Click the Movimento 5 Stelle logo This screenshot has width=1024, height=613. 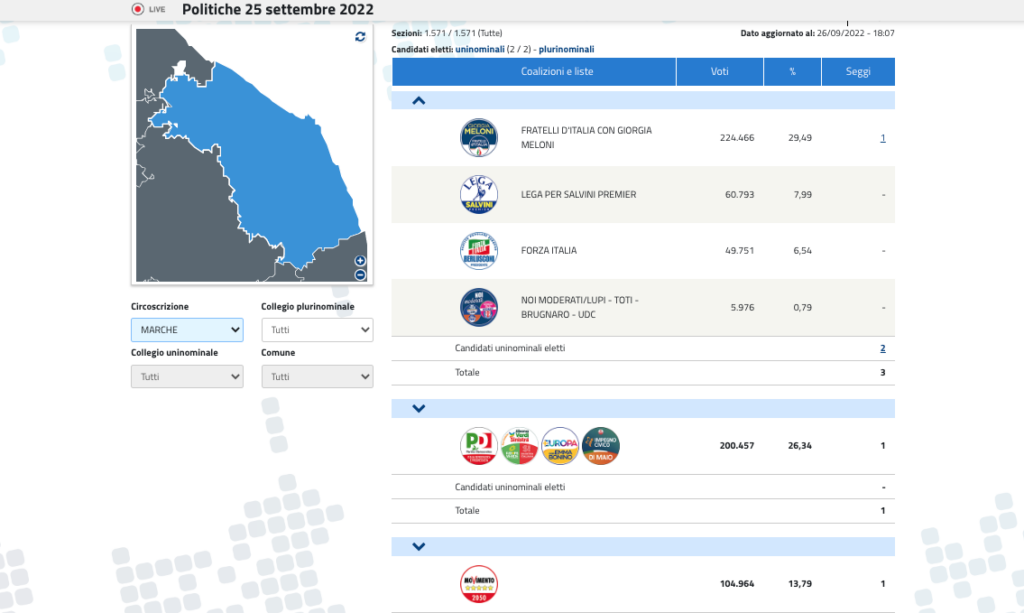pyautogui.click(x=479, y=584)
